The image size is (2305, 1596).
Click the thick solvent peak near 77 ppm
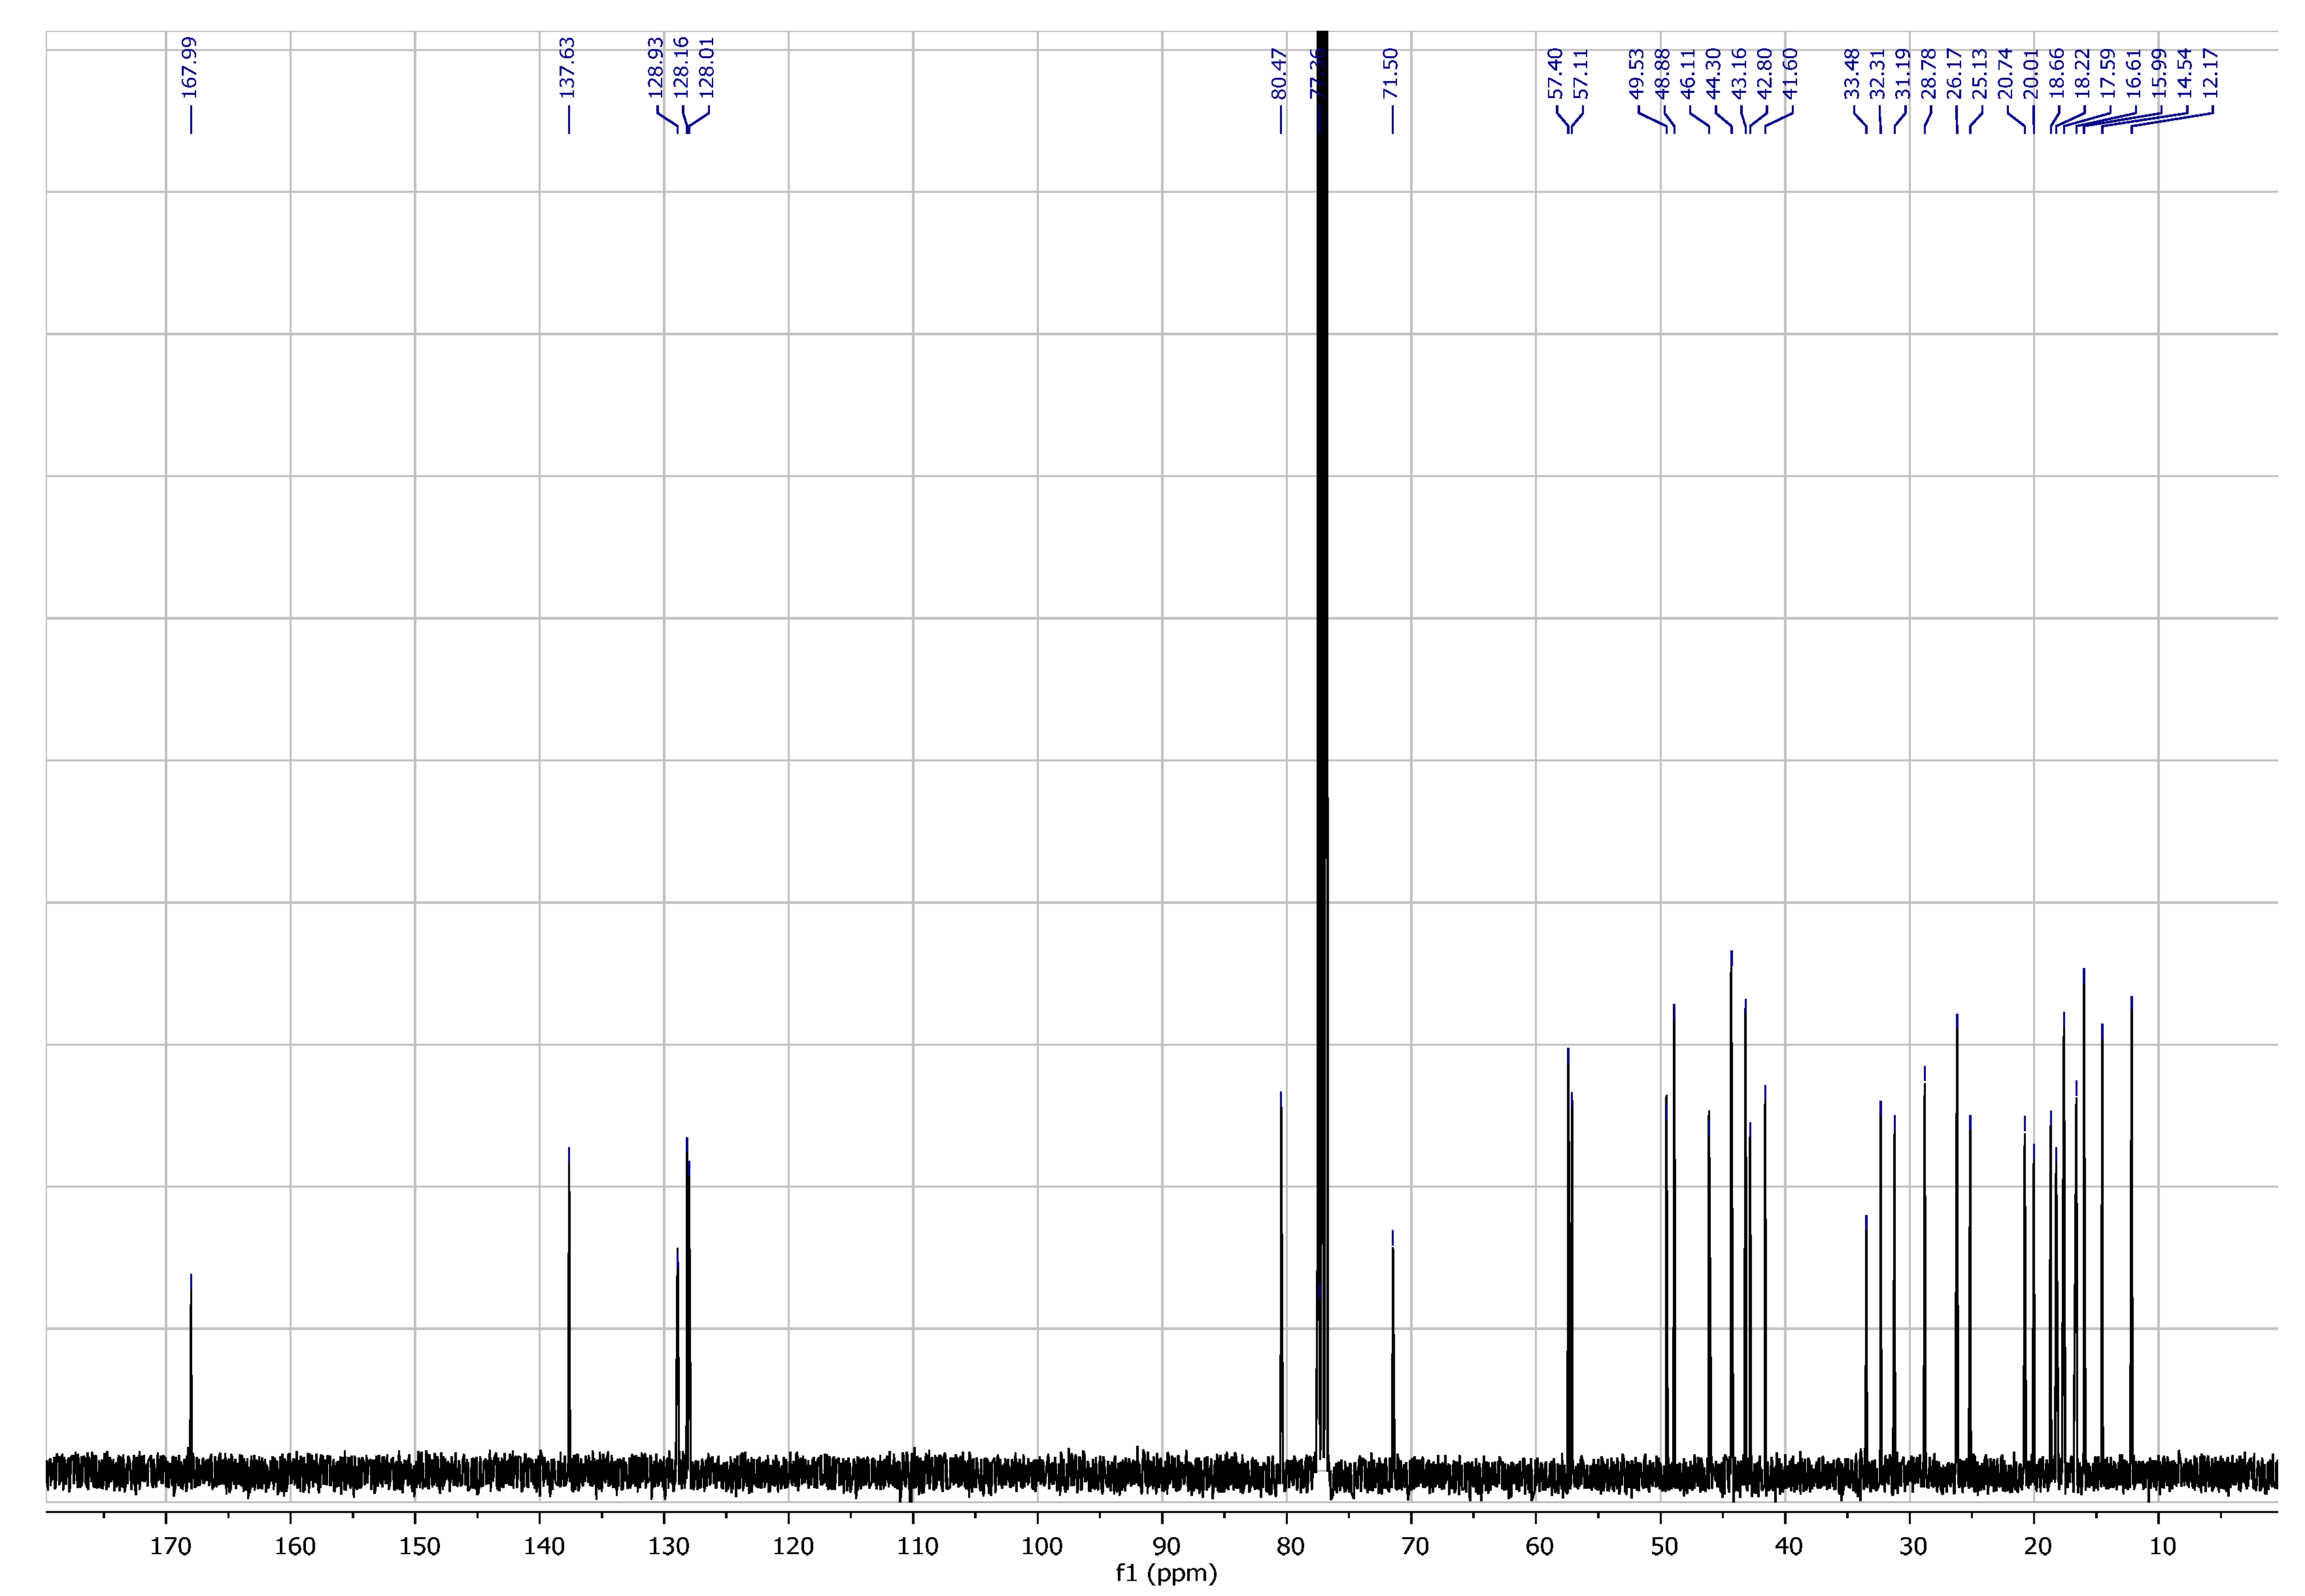click(1322, 750)
